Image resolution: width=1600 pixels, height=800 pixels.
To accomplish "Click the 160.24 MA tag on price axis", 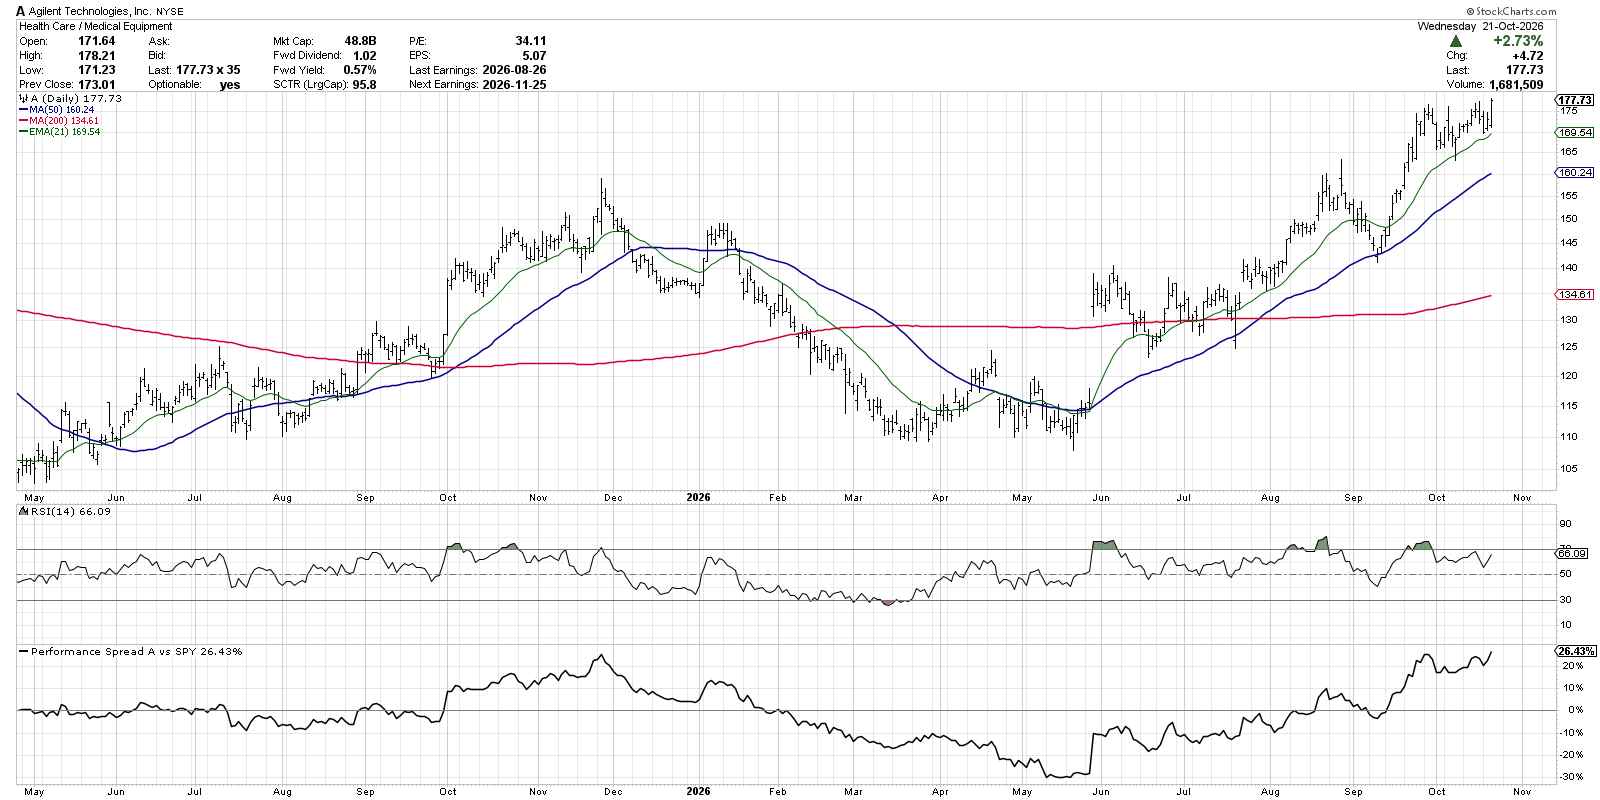I will 1575,172.
